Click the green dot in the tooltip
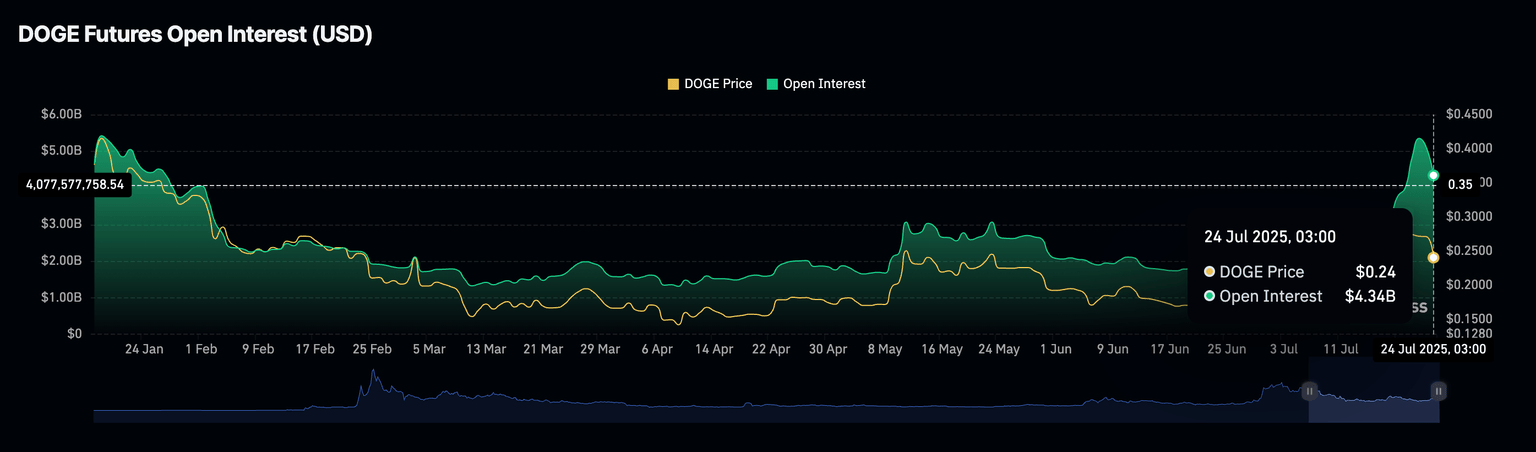 coord(1210,296)
